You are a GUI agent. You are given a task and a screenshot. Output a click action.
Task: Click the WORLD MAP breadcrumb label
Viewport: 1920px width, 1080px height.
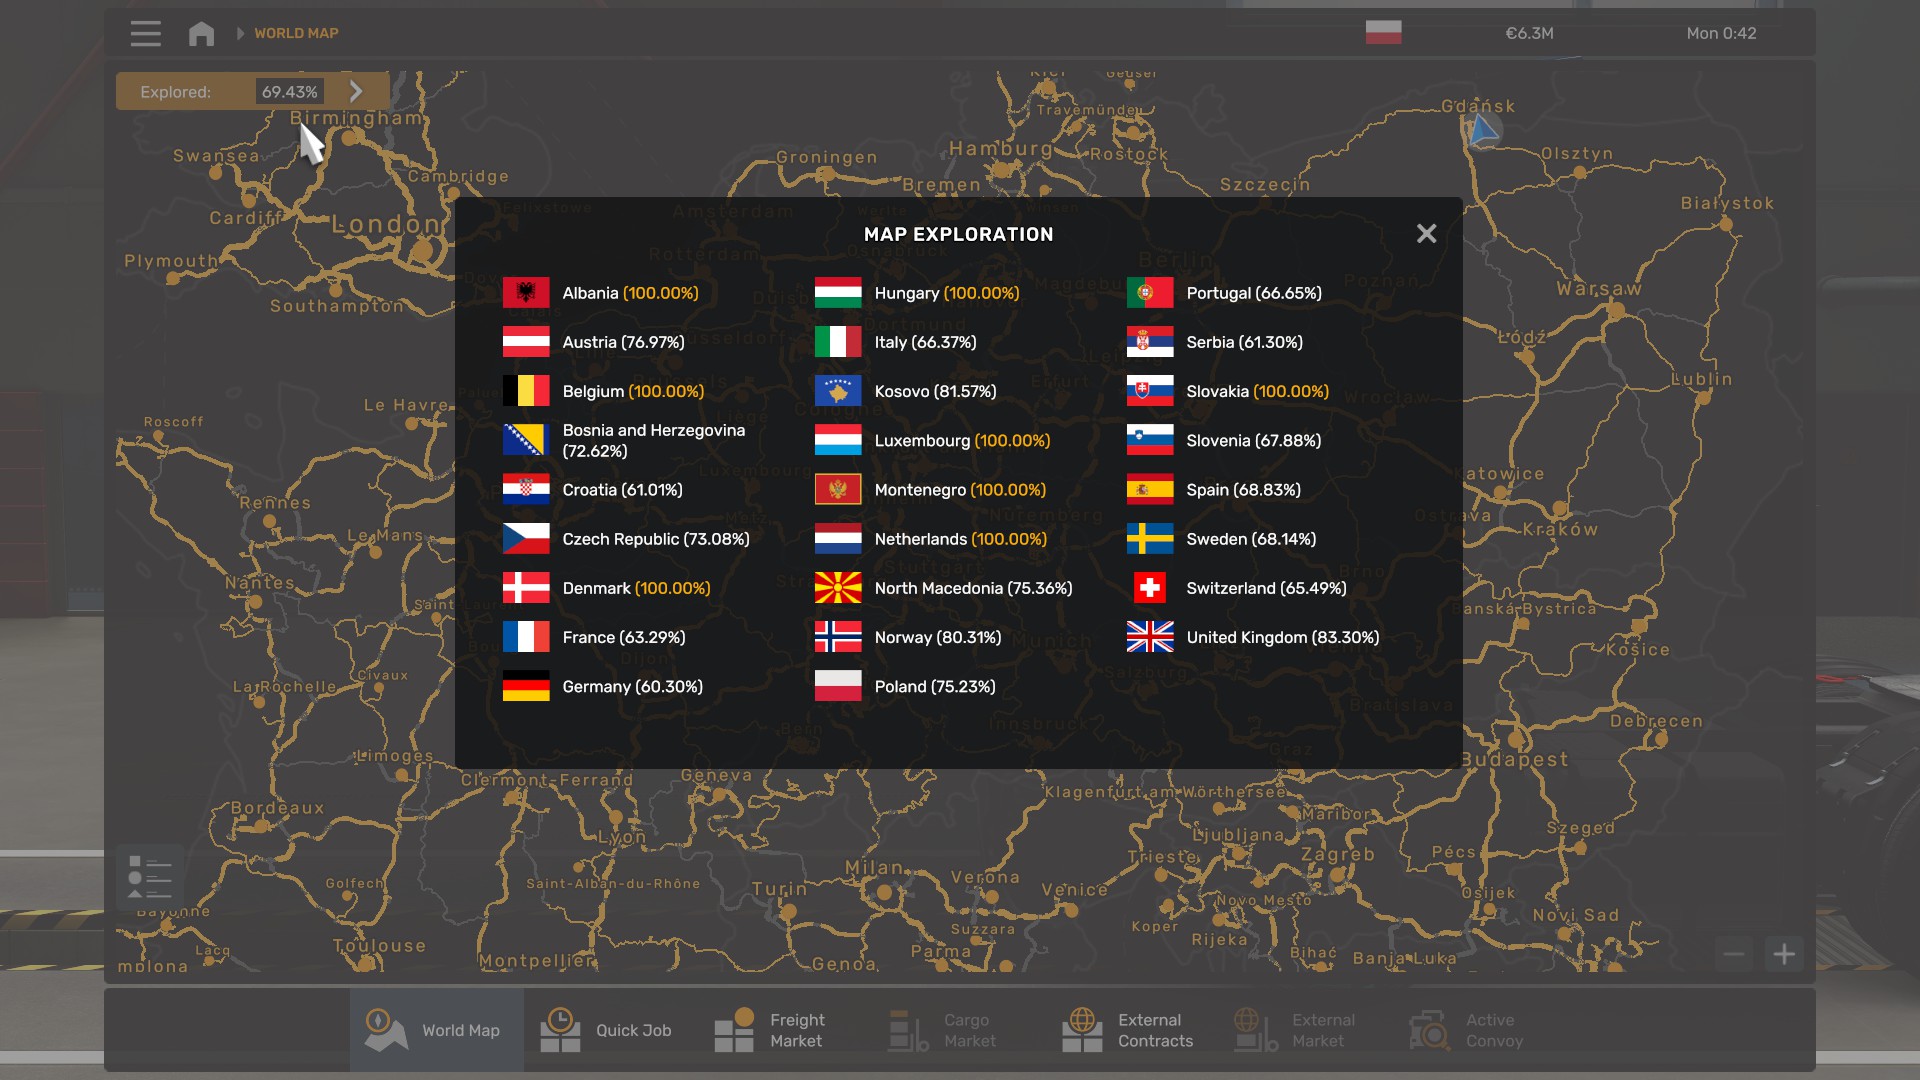point(296,33)
